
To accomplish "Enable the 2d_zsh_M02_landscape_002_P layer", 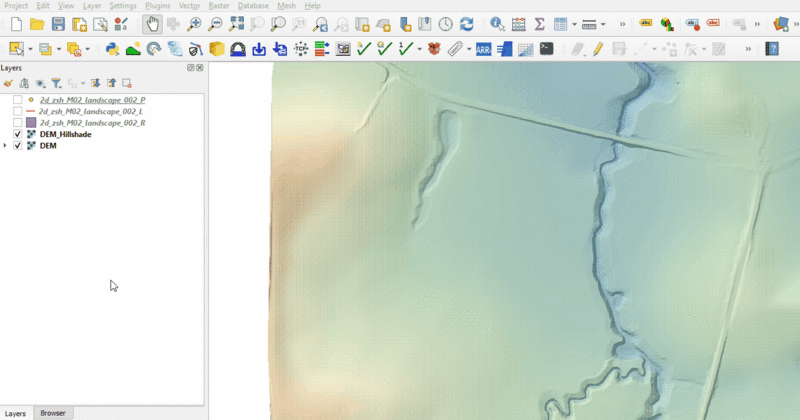I will 18,101.
